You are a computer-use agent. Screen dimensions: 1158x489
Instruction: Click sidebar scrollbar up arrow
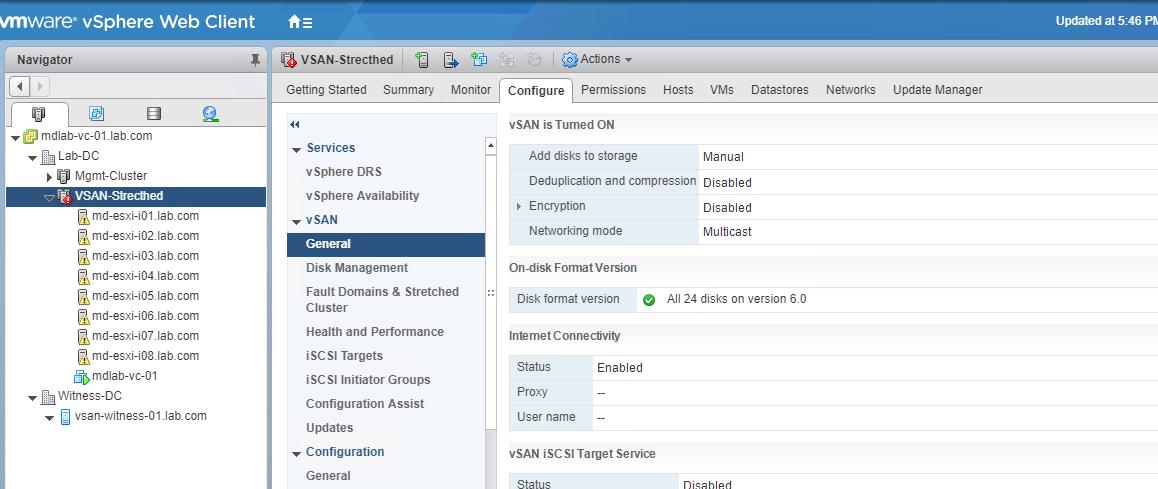tap(491, 146)
